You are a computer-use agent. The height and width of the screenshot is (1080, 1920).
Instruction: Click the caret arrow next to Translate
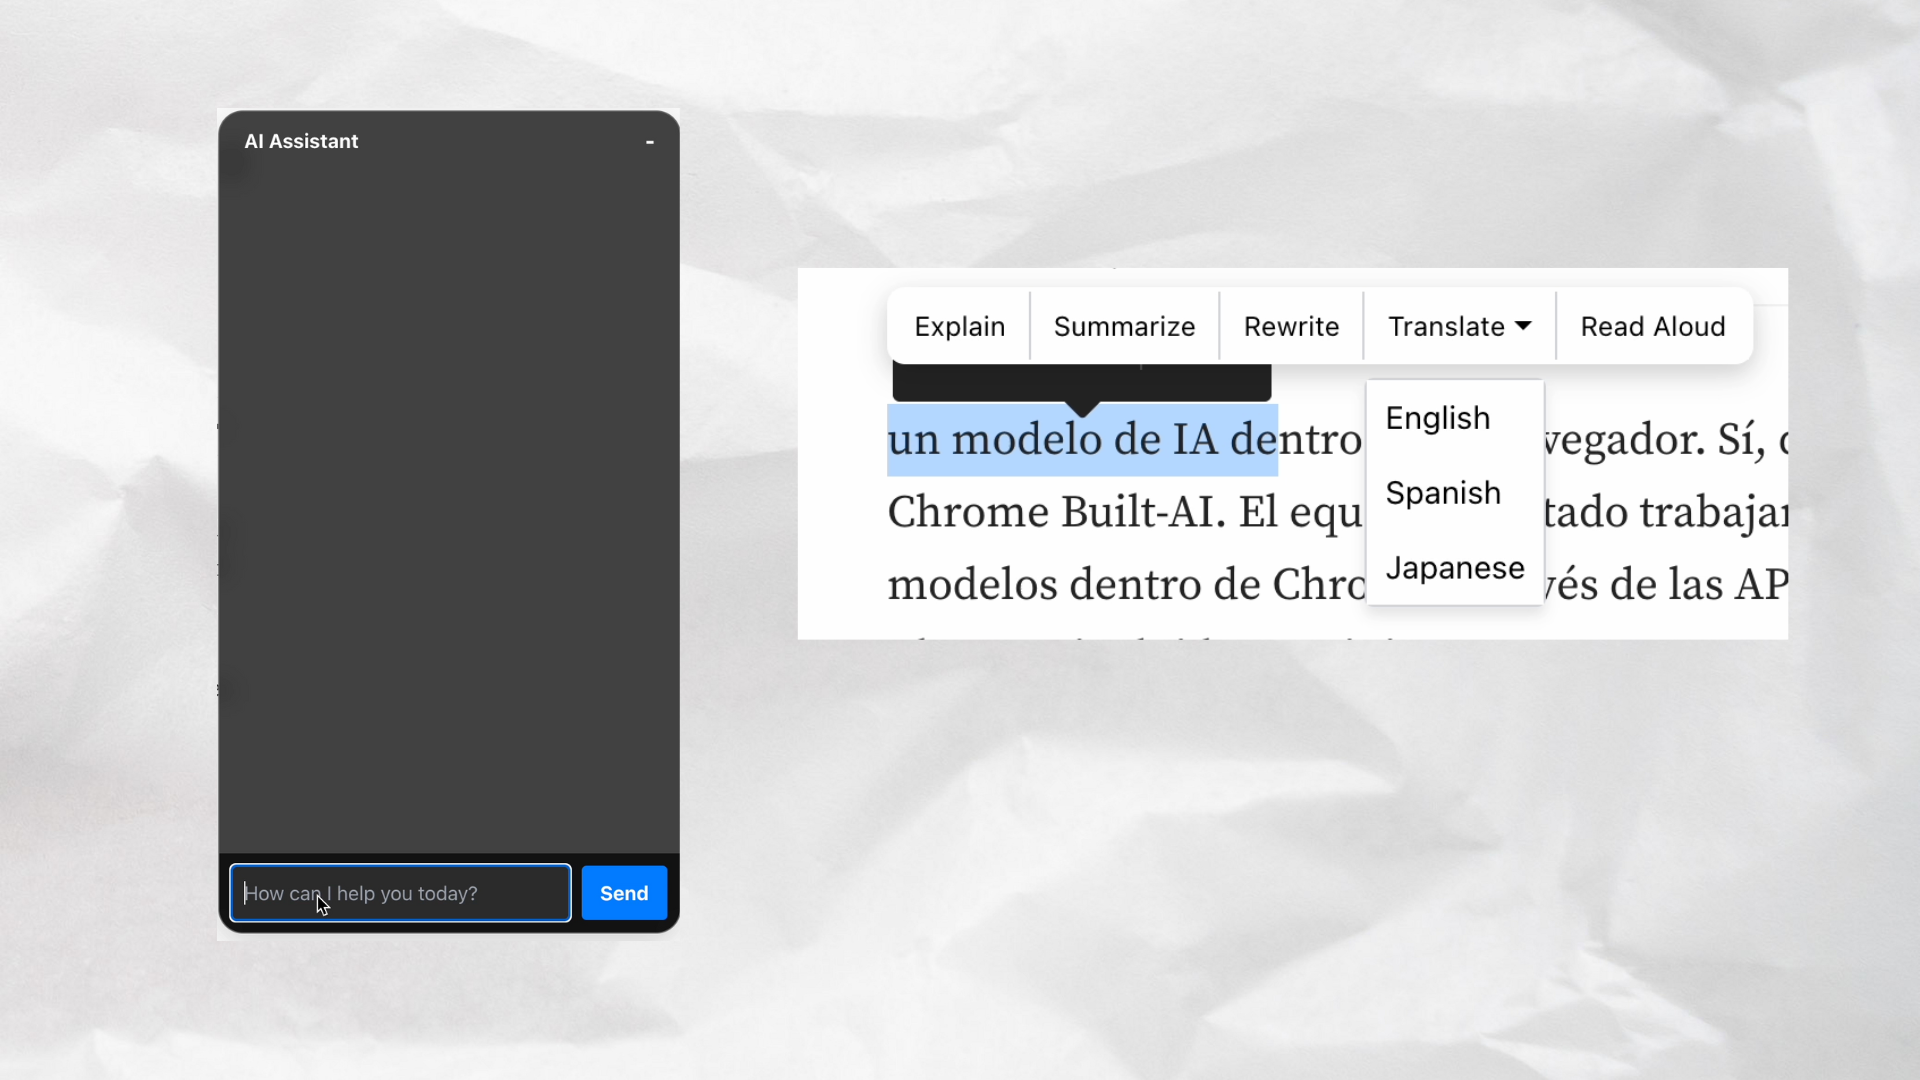tap(1523, 326)
